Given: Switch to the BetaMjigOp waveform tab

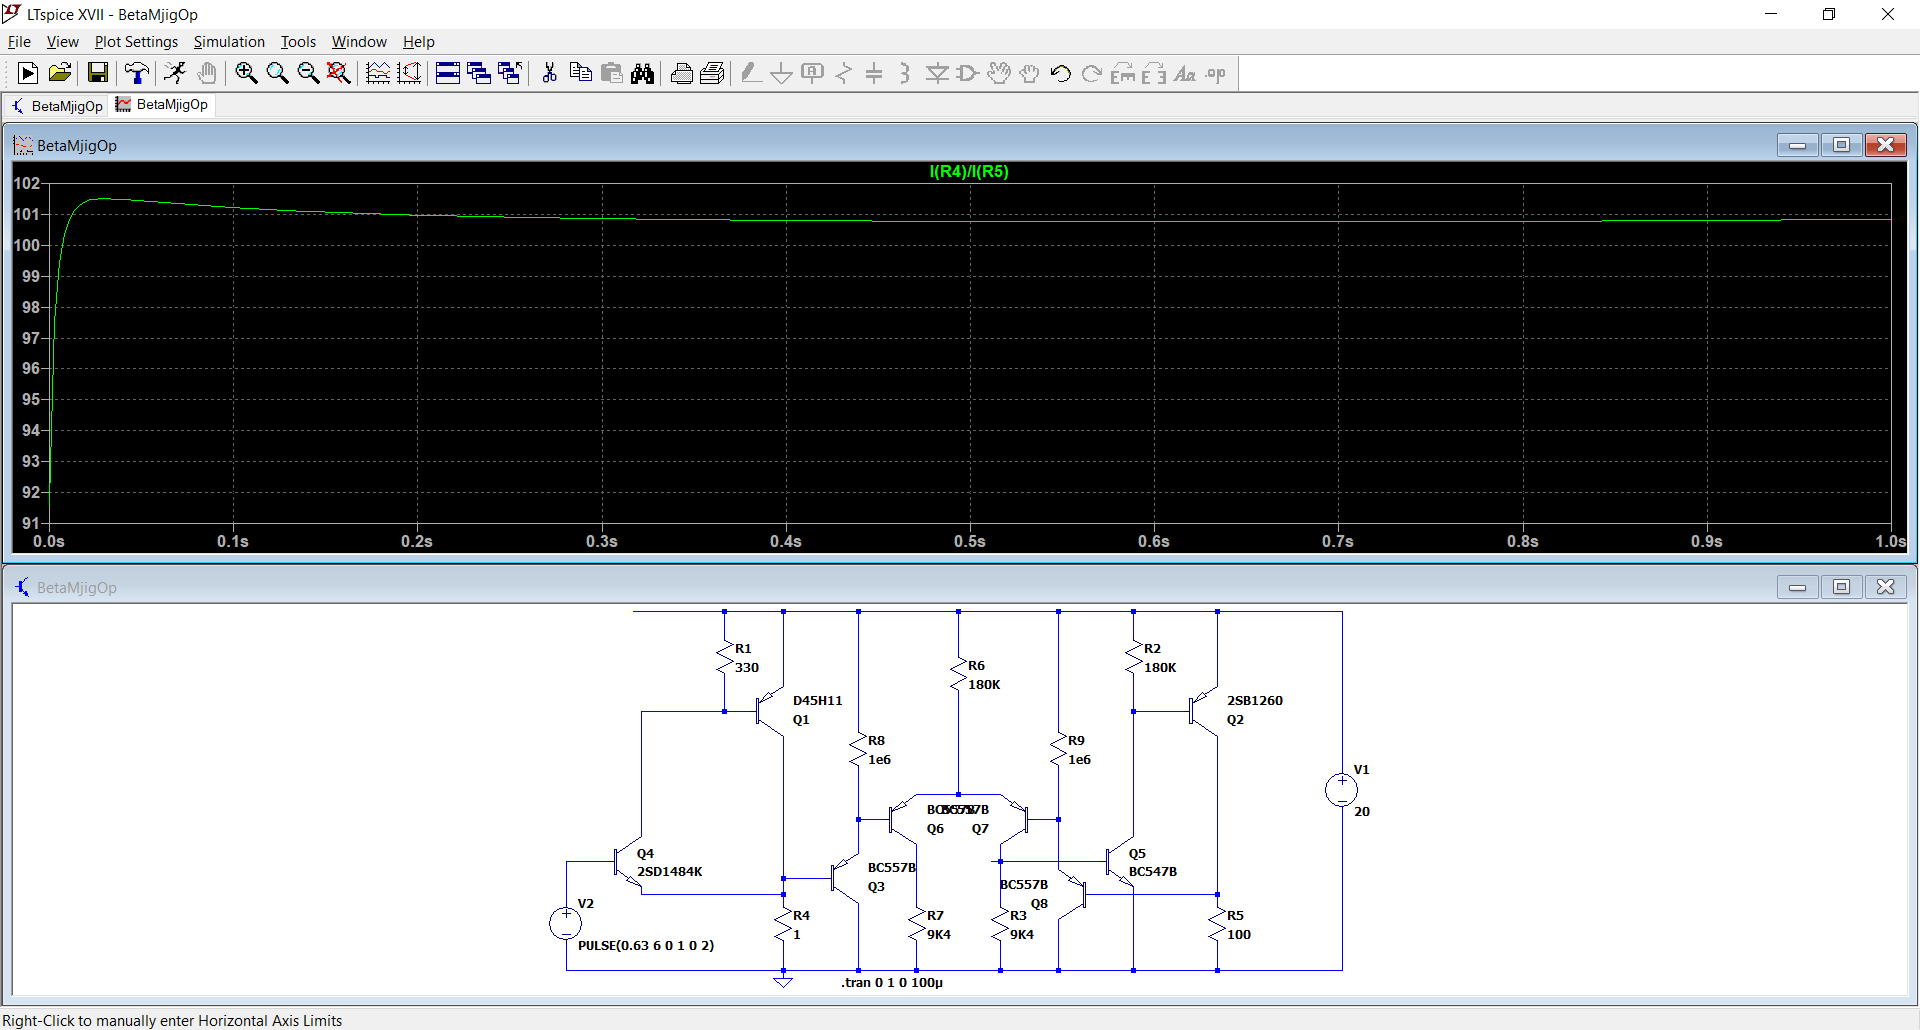Looking at the screenshot, I should point(162,105).
